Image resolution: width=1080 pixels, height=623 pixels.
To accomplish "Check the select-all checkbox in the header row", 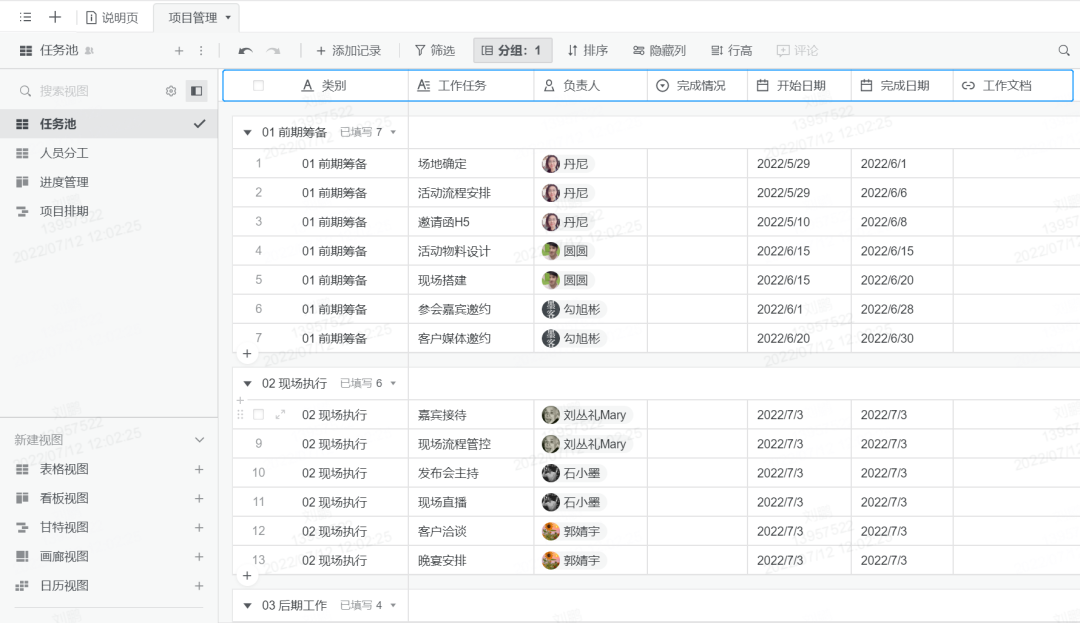I will click(258, 85).
